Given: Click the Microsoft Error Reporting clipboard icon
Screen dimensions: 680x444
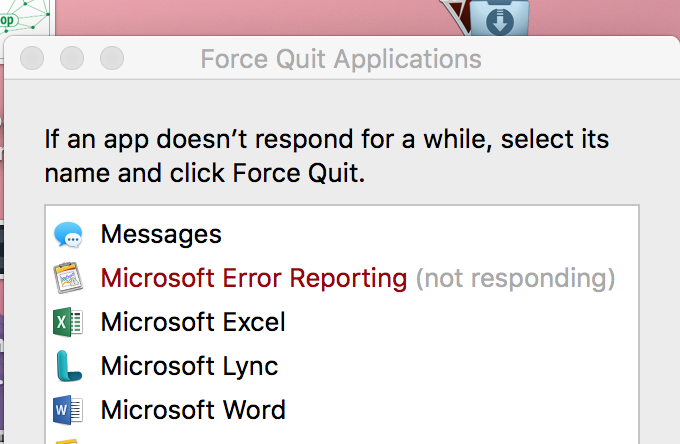Looking at the screenshot, I should pos(68,278).
